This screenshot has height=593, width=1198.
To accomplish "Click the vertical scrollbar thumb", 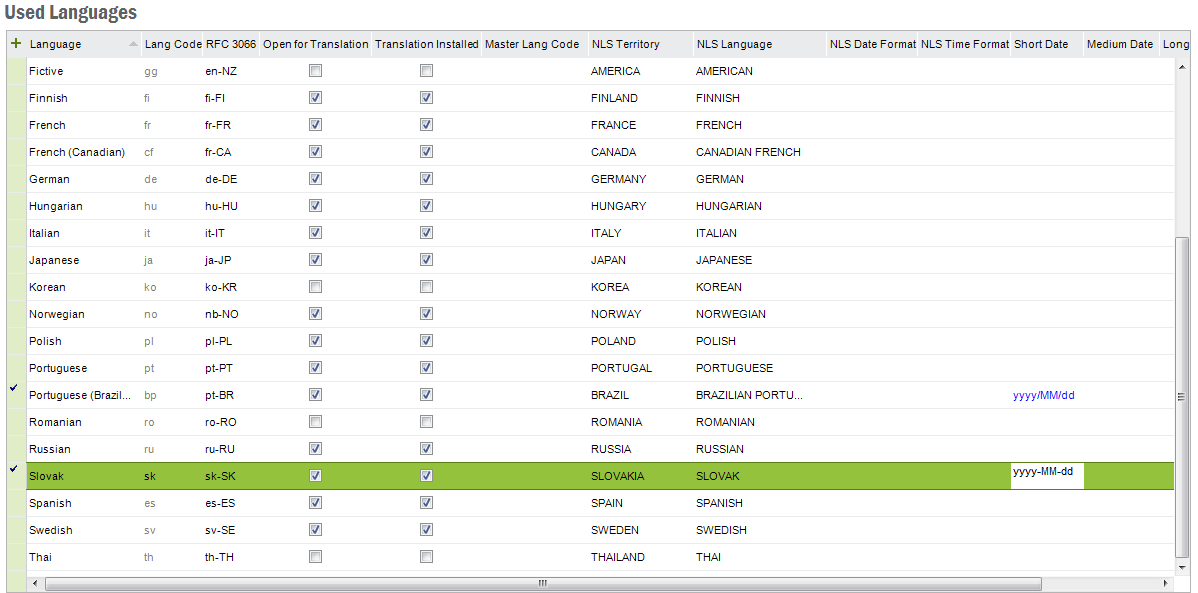I will [1182, 396].
